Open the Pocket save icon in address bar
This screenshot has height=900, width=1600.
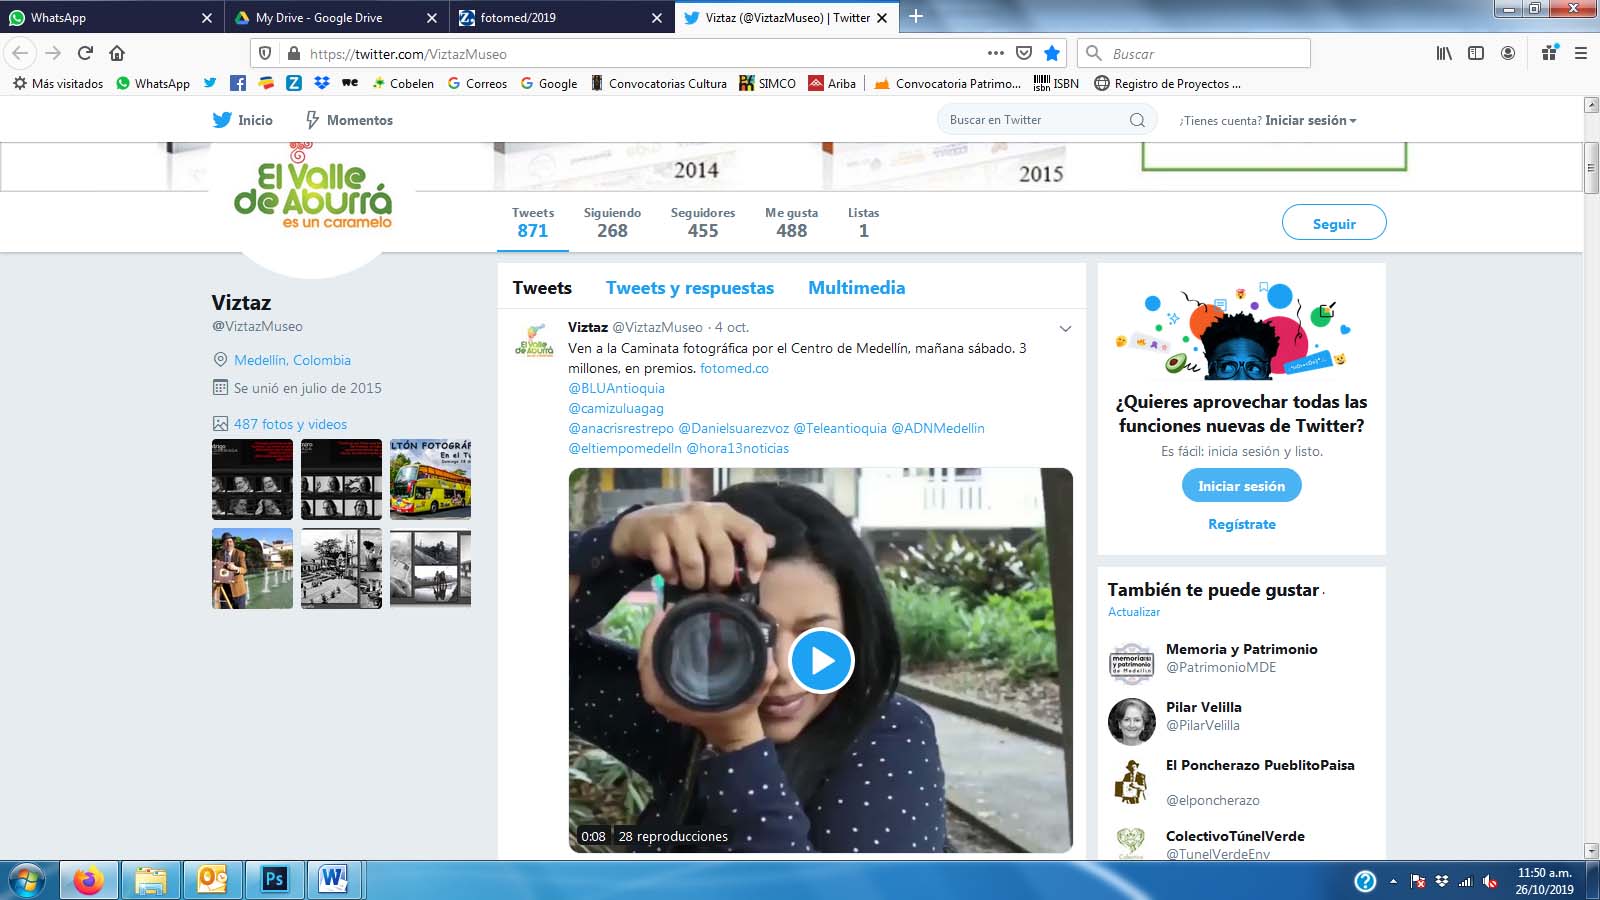(x=1024, y=53)
